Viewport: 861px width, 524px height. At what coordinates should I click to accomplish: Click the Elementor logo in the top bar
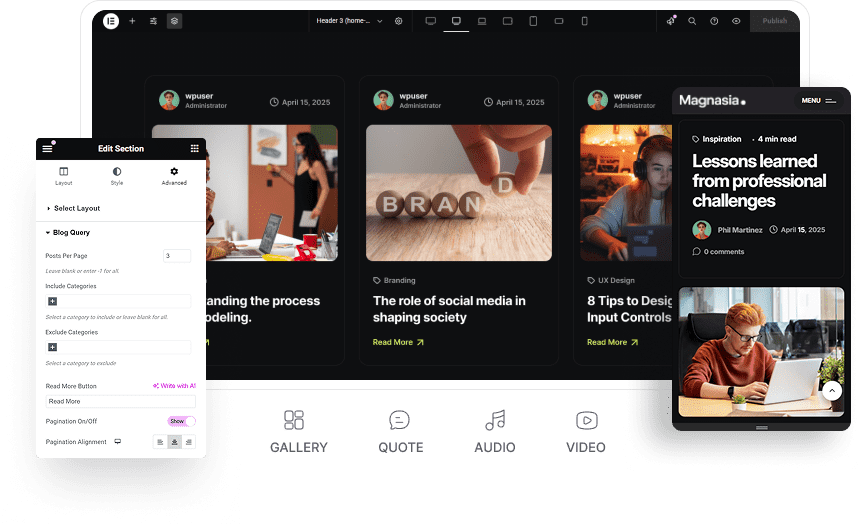[x=111, y=21]
